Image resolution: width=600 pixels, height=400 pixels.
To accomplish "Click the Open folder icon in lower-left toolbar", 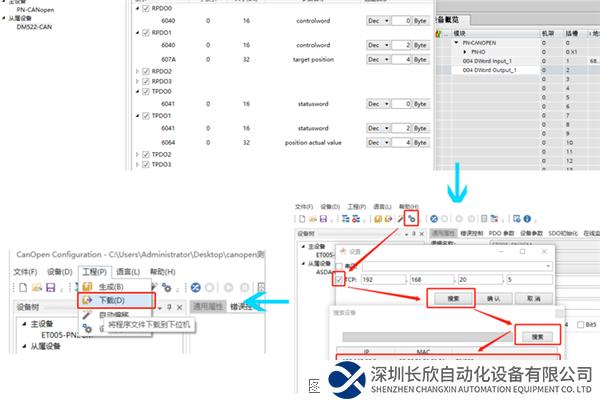I will pyautogui.click(x=36, y=285).
